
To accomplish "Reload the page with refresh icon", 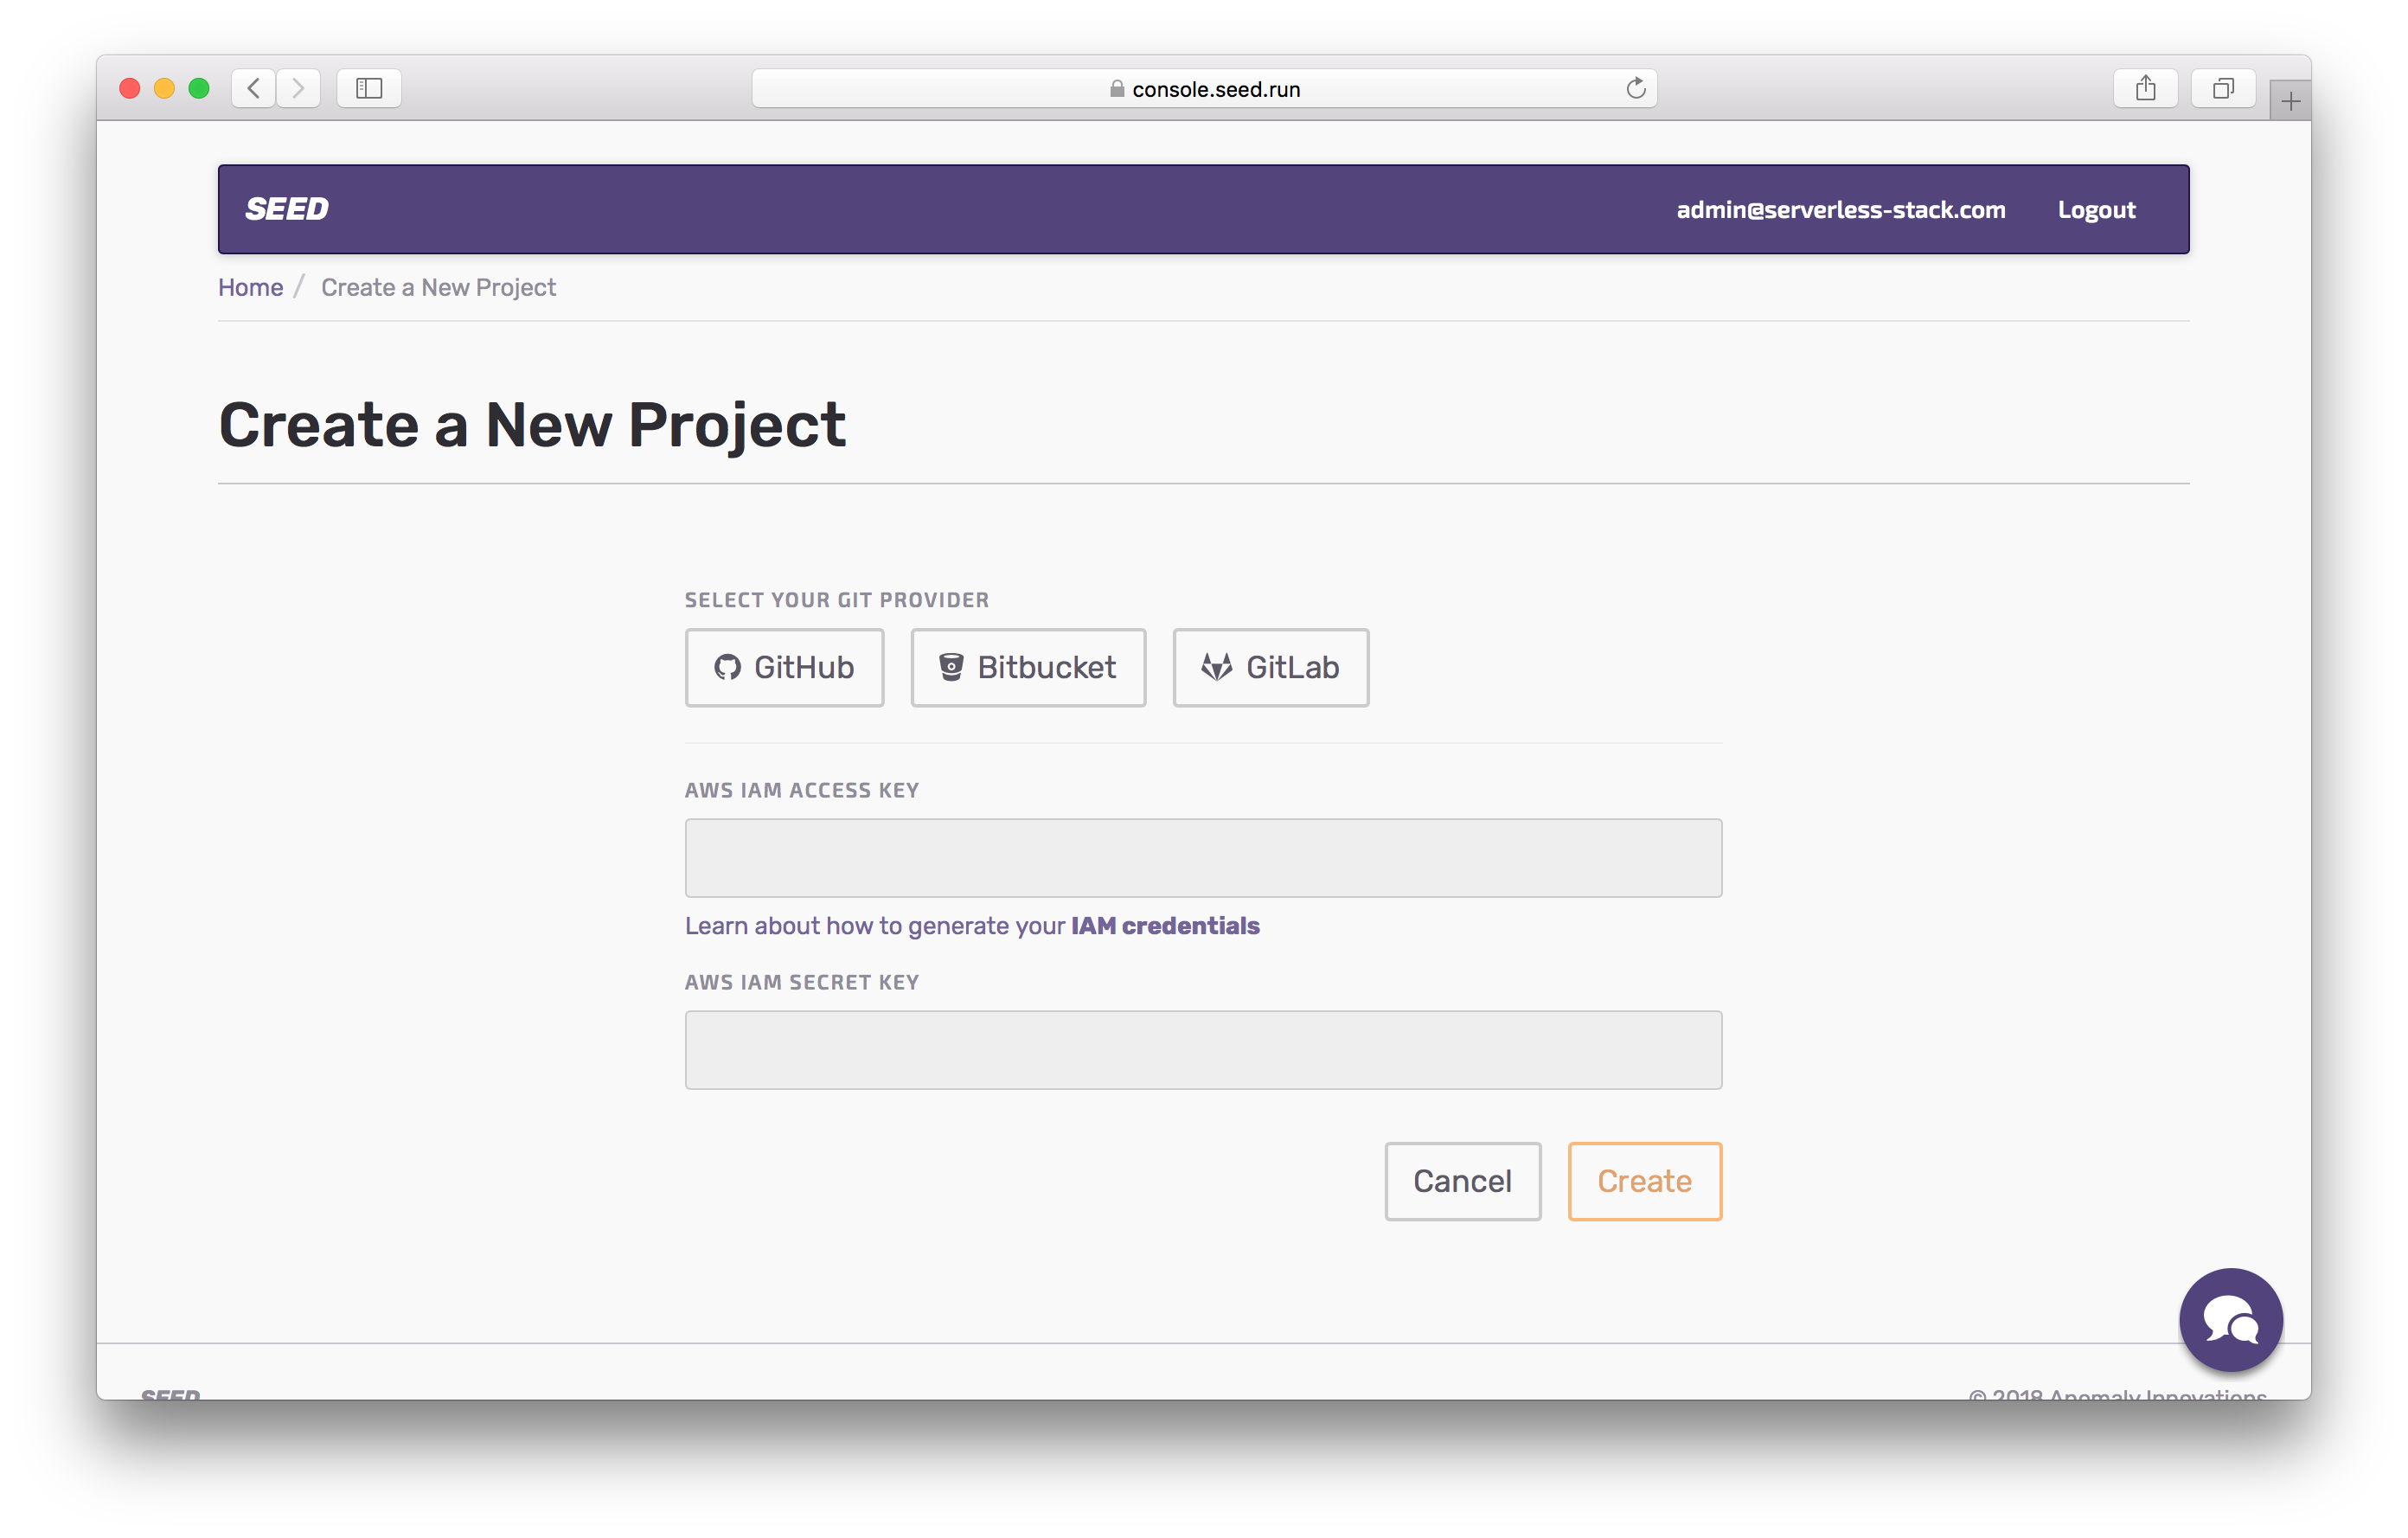I will (x=1635, y=89).
